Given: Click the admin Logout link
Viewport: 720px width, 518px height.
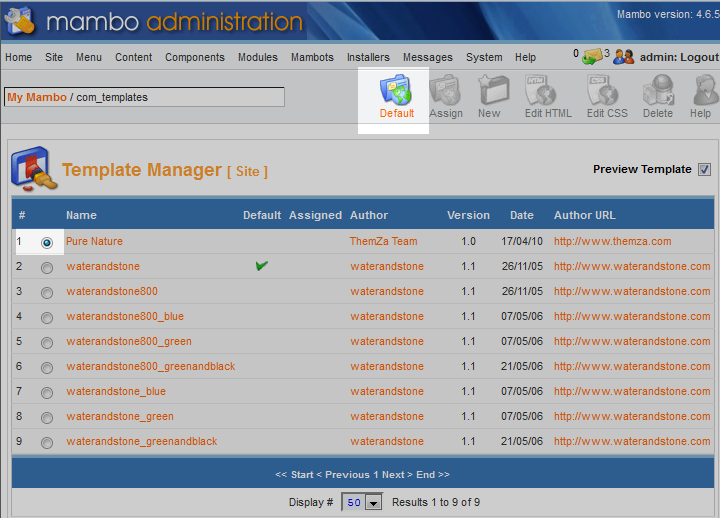Looking at the screenshot, I should click(679, 57).
